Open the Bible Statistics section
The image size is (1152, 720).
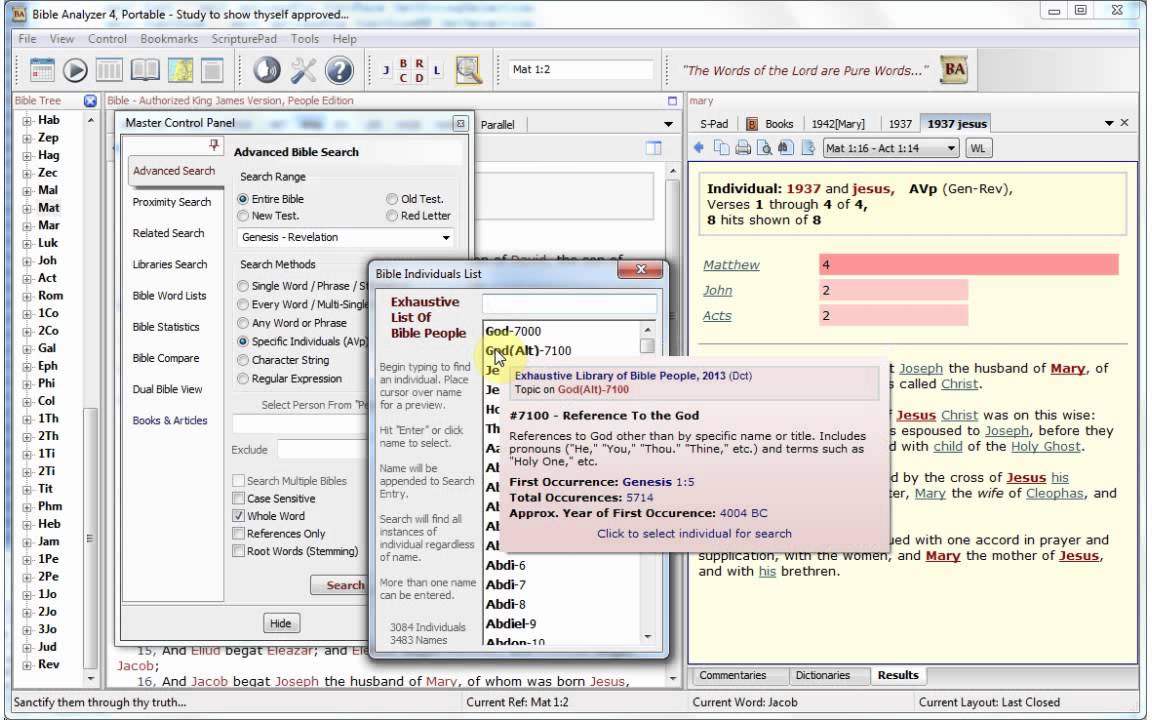pos(166,327)
